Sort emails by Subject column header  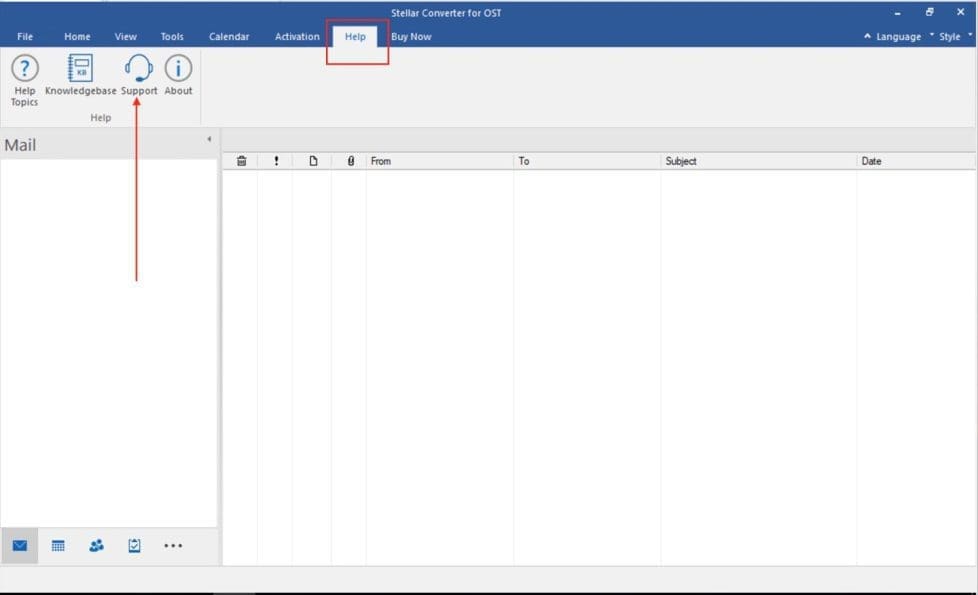pos(758,161)
